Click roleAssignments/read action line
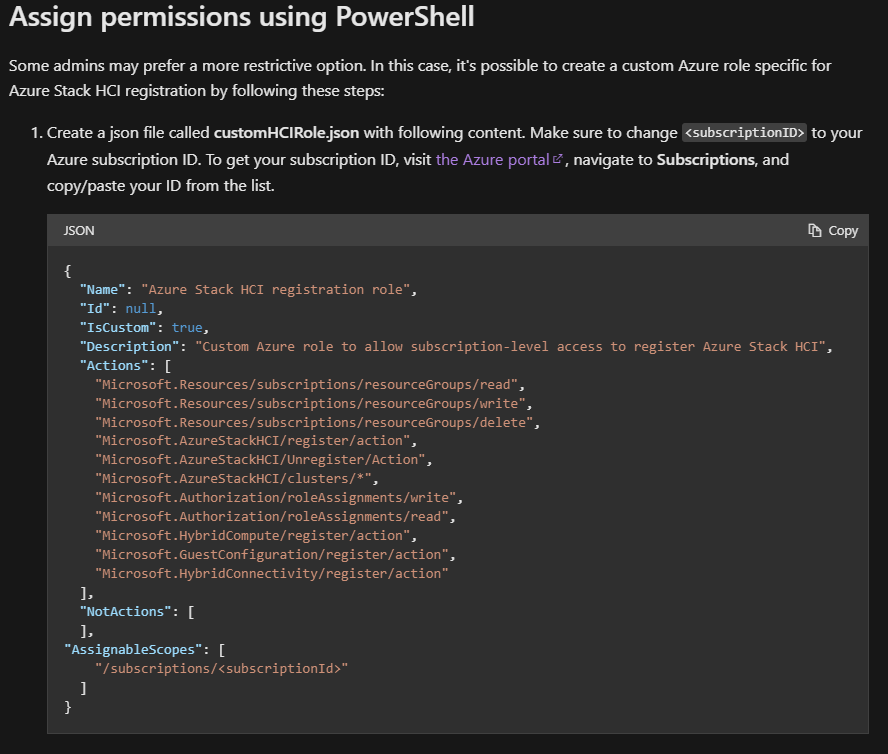Screen dimensions: 888x754 (272, 517)
